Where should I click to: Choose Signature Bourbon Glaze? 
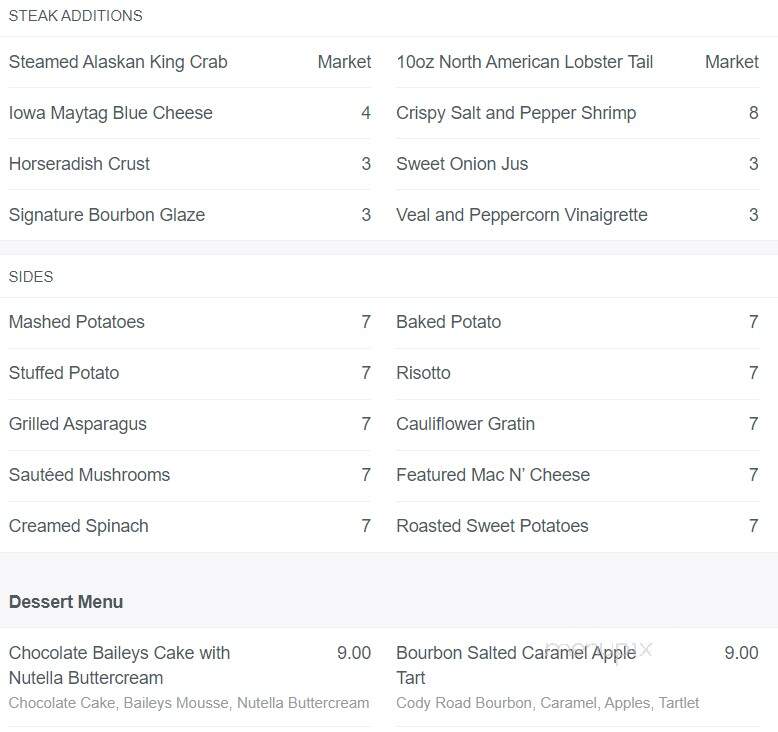tap(107, 215)
